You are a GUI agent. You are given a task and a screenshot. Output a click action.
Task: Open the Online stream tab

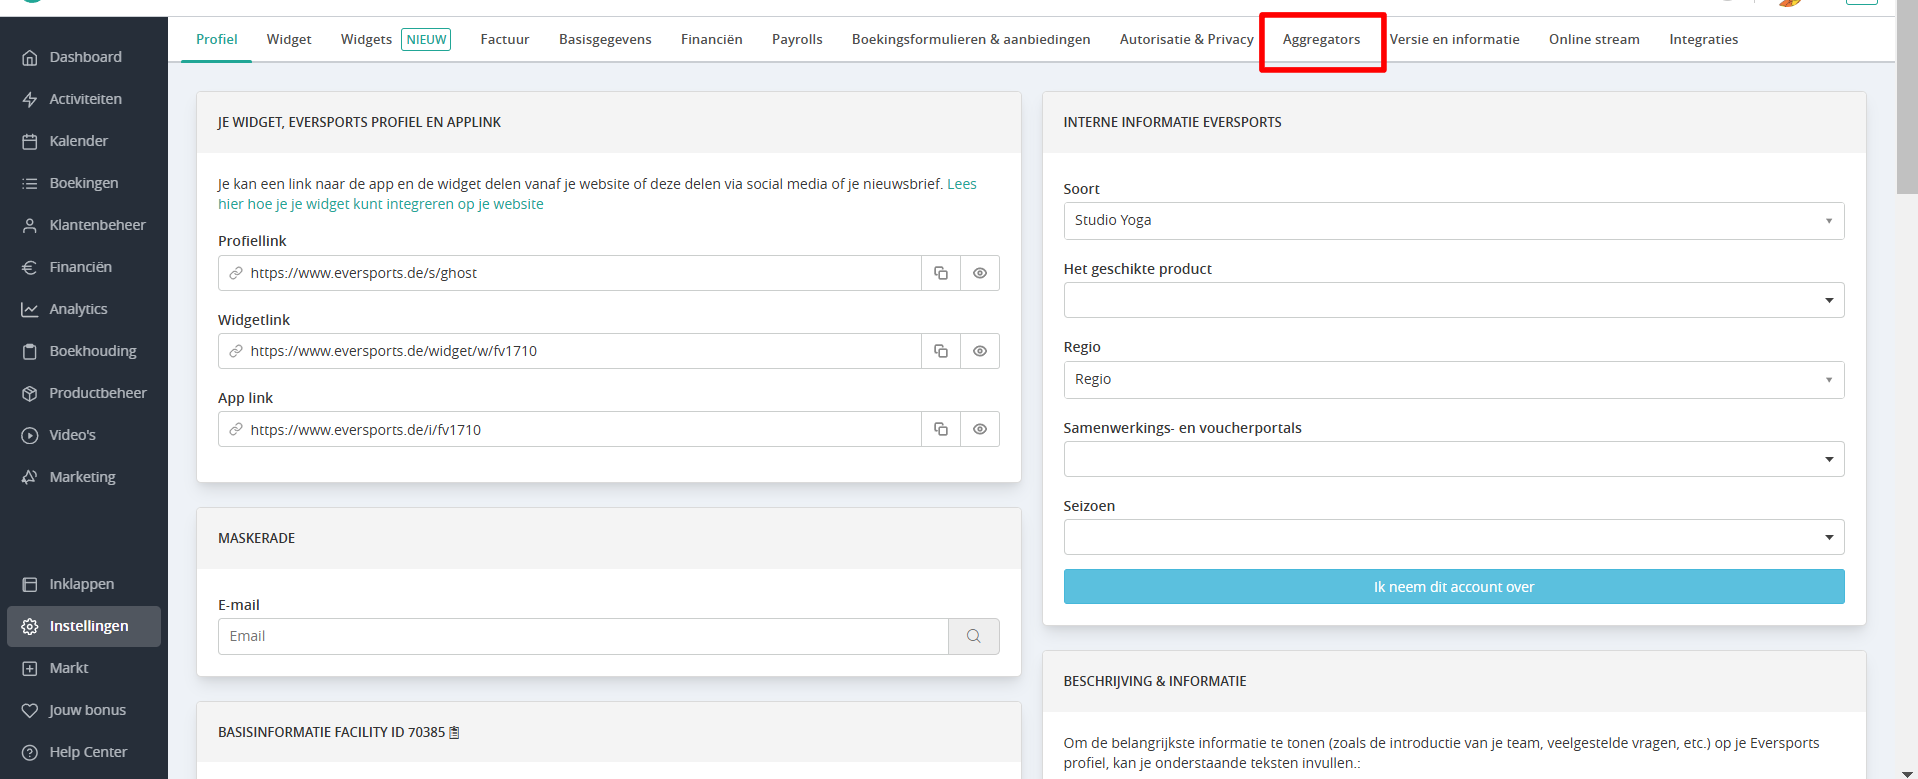[1594, 39]
